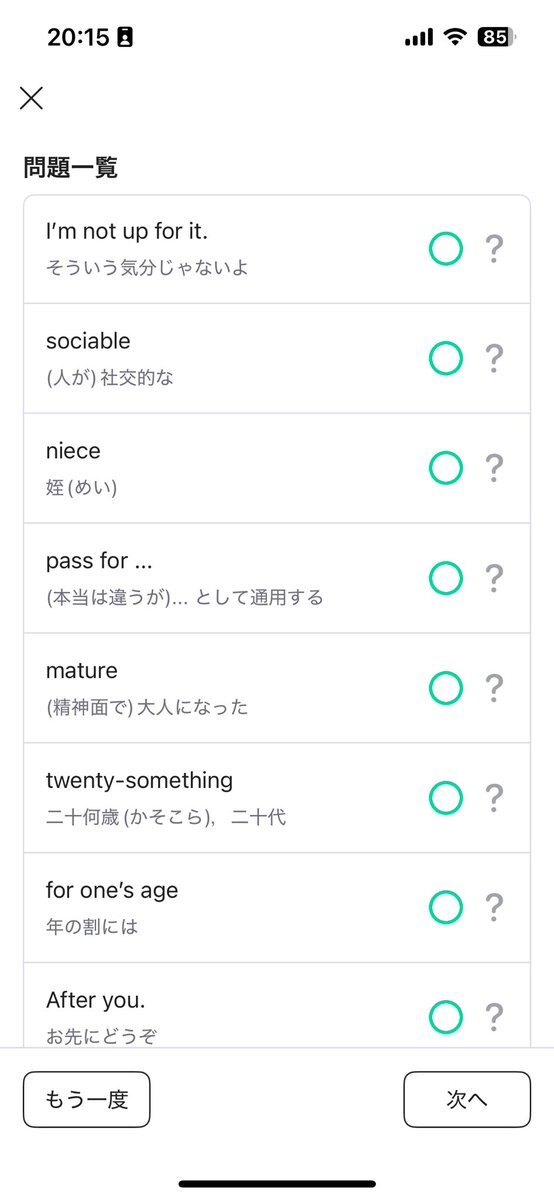Toggle the green circle for 'I'm not up for it.'
Viewport: 554px width, 1199px height.
tap(445, 249)
